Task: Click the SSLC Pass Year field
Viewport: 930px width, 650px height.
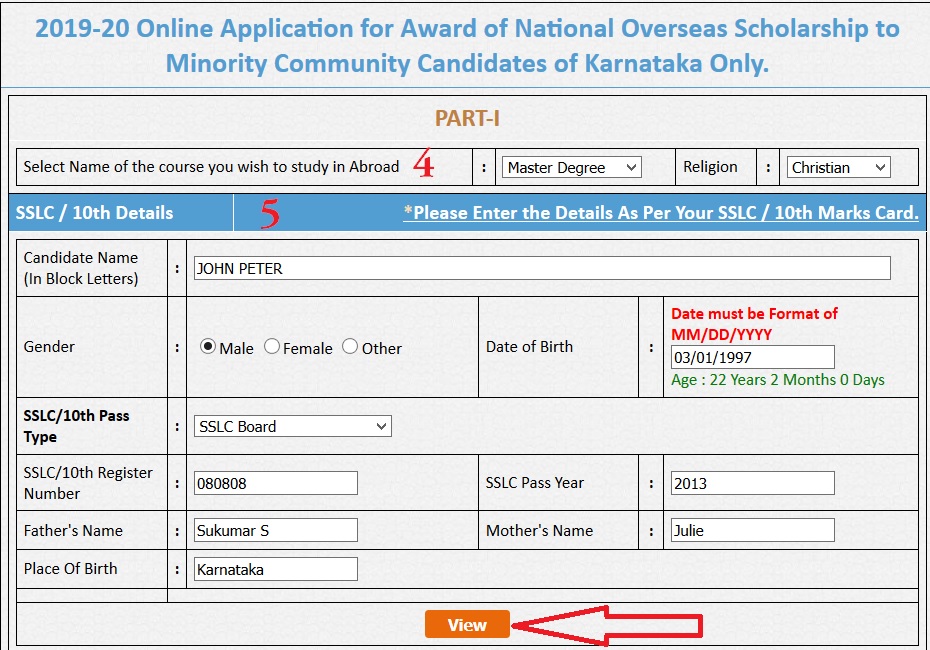Action: point(753,483)
